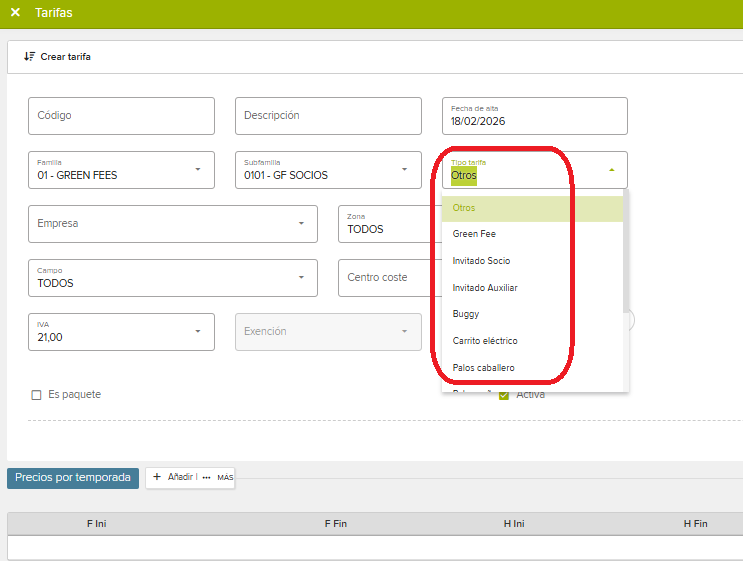
Task: Select Green Fee from the list
Action: tap(474, 234)
